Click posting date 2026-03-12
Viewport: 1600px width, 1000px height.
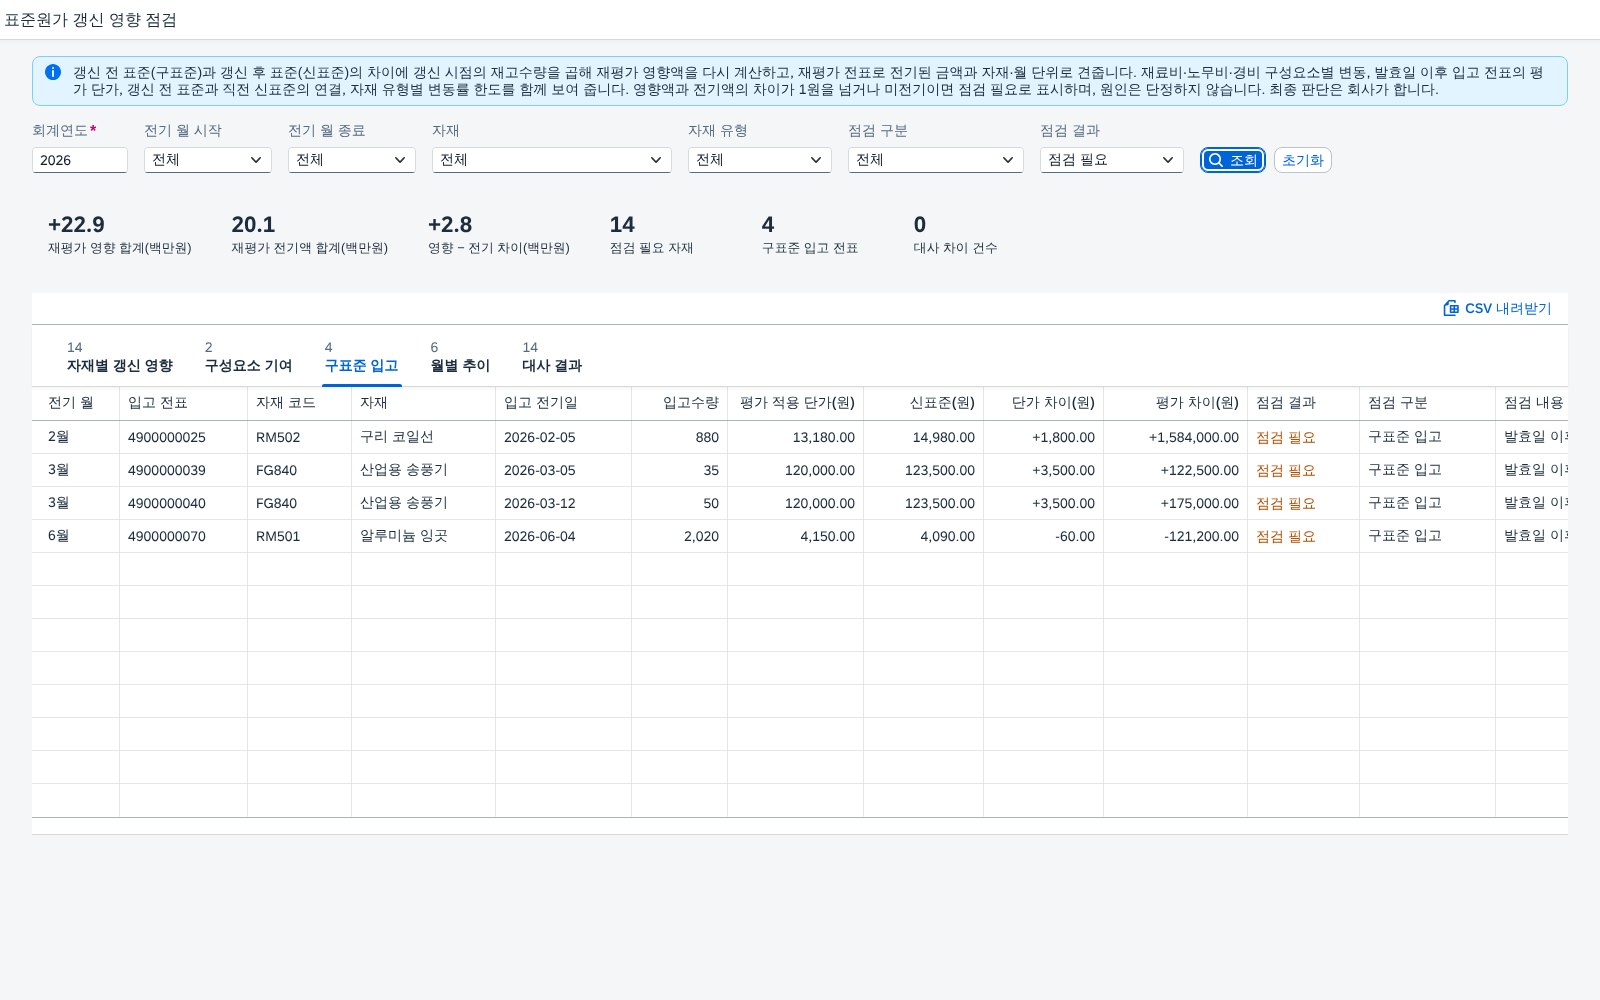click(x=540, y=503)
